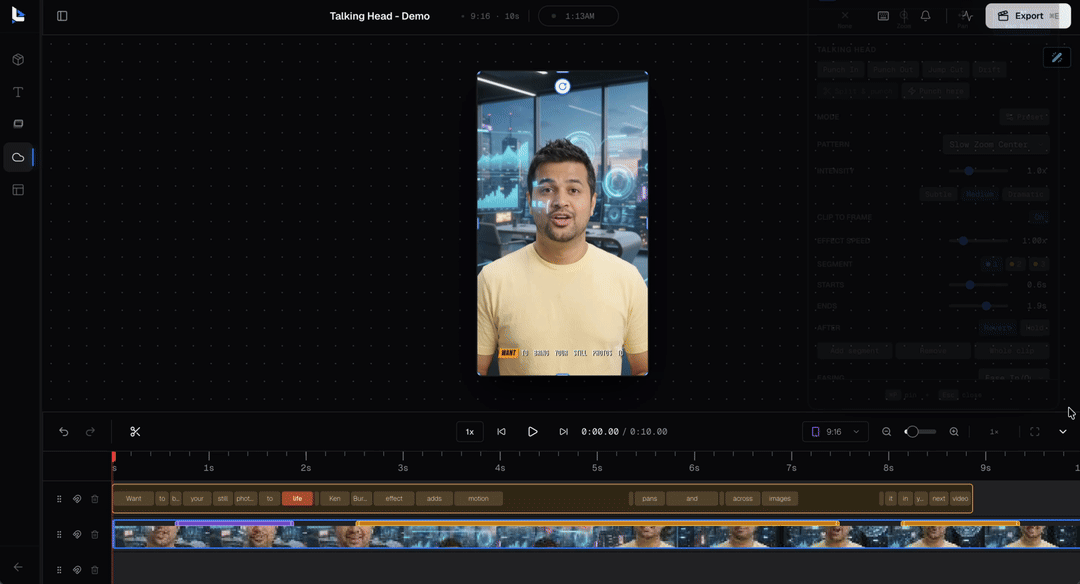This screenshot has width=1080, height=584.
Task: Select the 'Want' caption word chip
Action: point(134,499)
